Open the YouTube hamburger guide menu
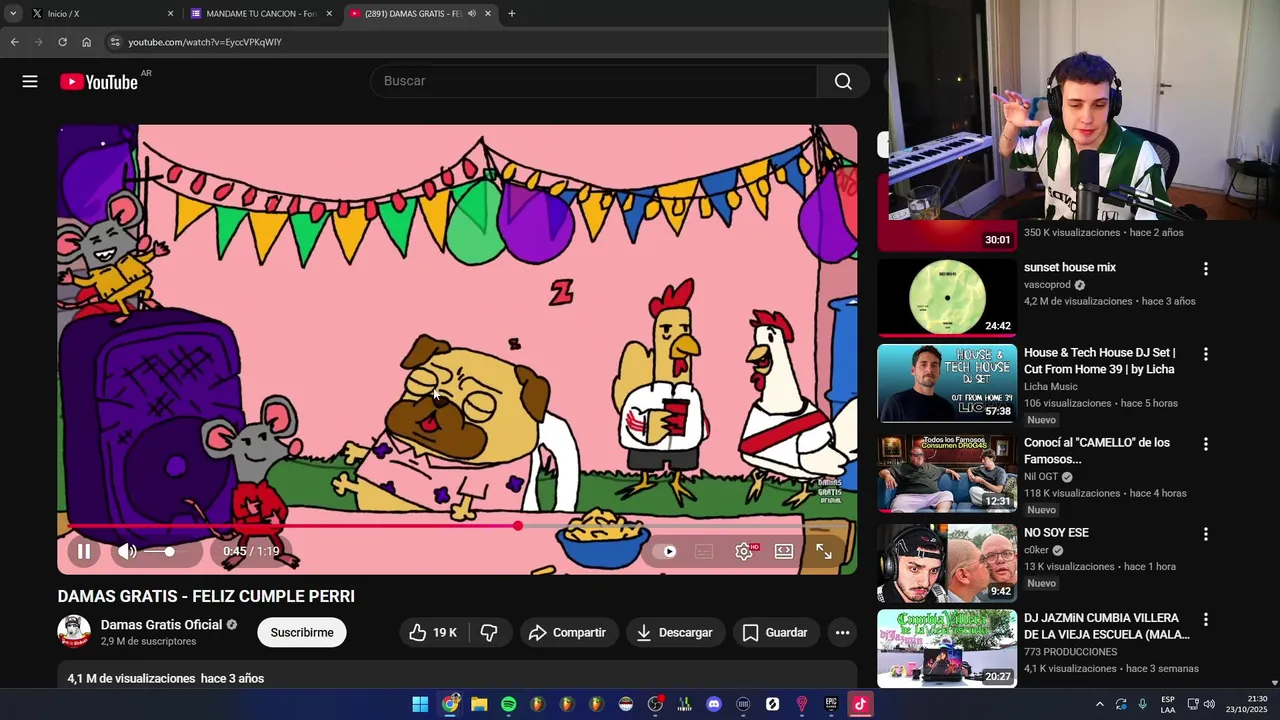The height and width of the screenshot is (720, 1280). click(x=30, y=81)
